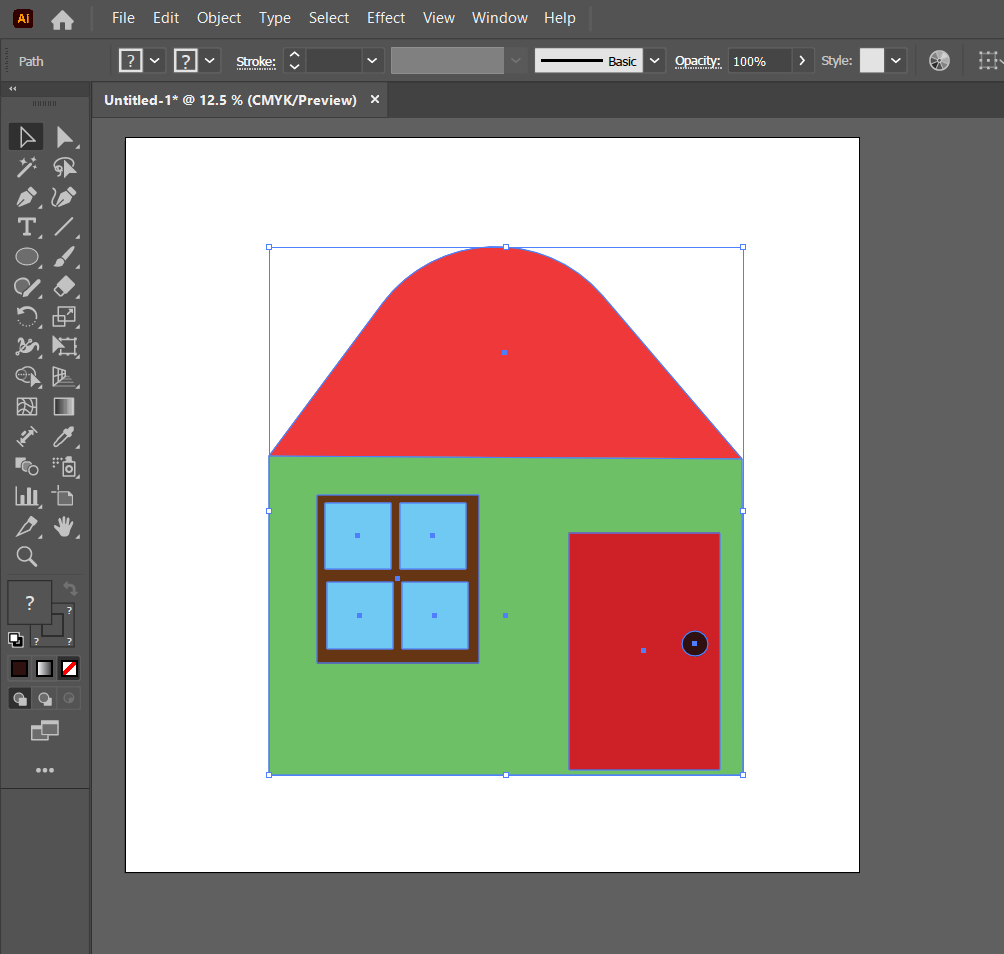The height and width of the screenshot is (954, 1004).
Task: Click the opacity 100% field
Action: pos(759,61)
